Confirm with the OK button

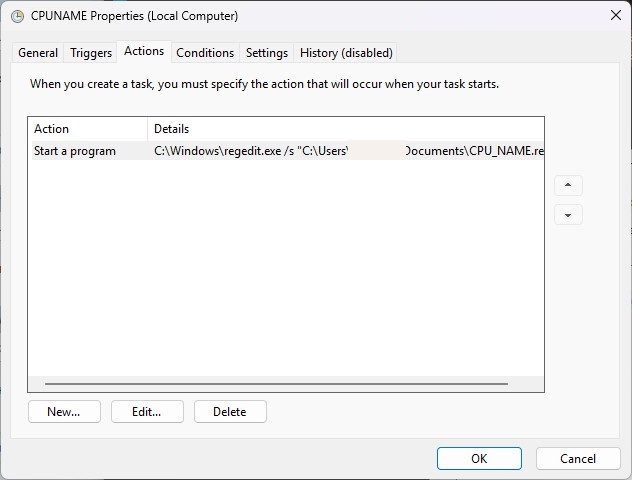click(x=479, y=458)
